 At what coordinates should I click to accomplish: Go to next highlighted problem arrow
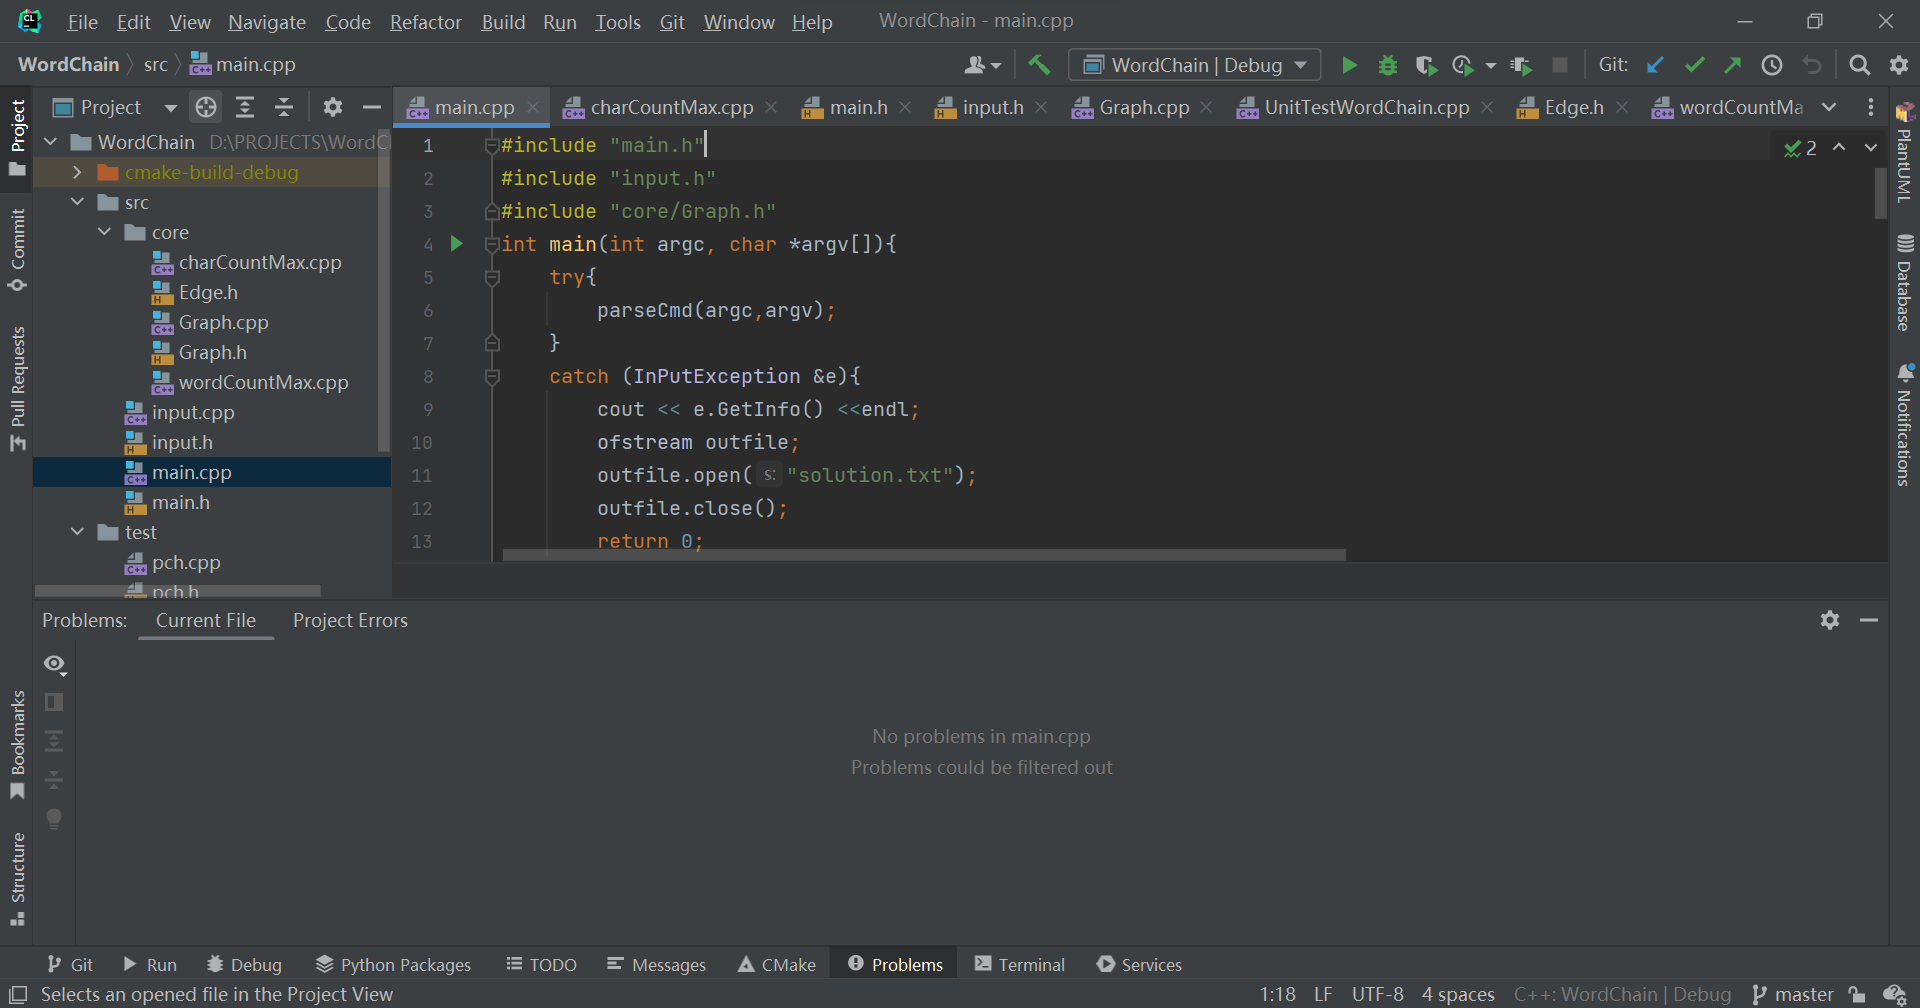pos(1870,147)
